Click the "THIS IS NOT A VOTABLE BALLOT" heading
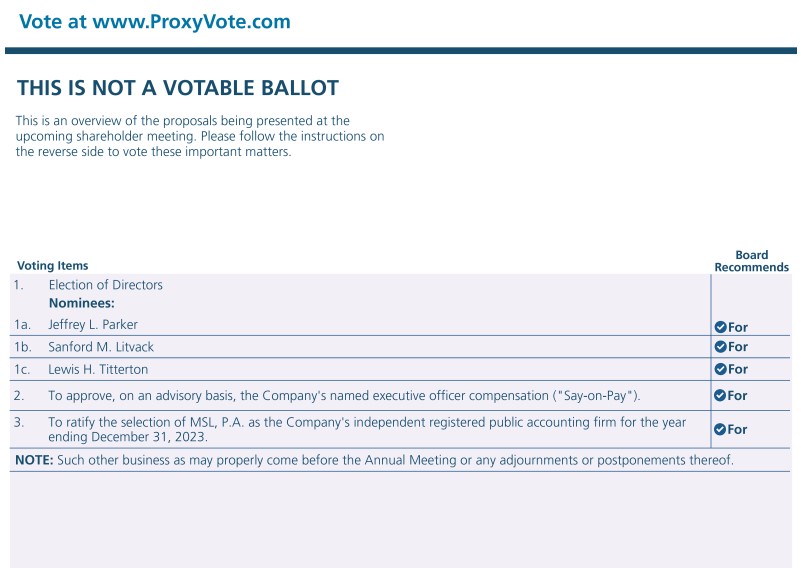 click(x=178, y=88)
